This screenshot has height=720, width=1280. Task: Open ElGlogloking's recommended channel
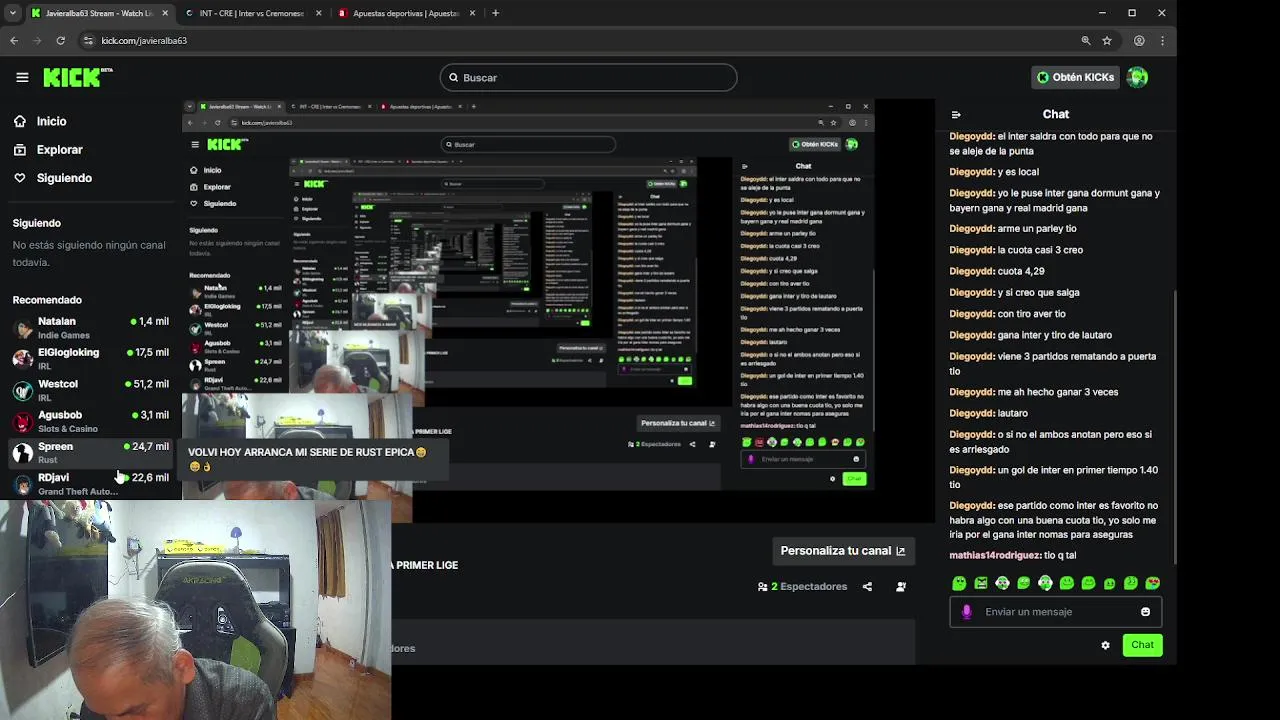click(91, 359)
